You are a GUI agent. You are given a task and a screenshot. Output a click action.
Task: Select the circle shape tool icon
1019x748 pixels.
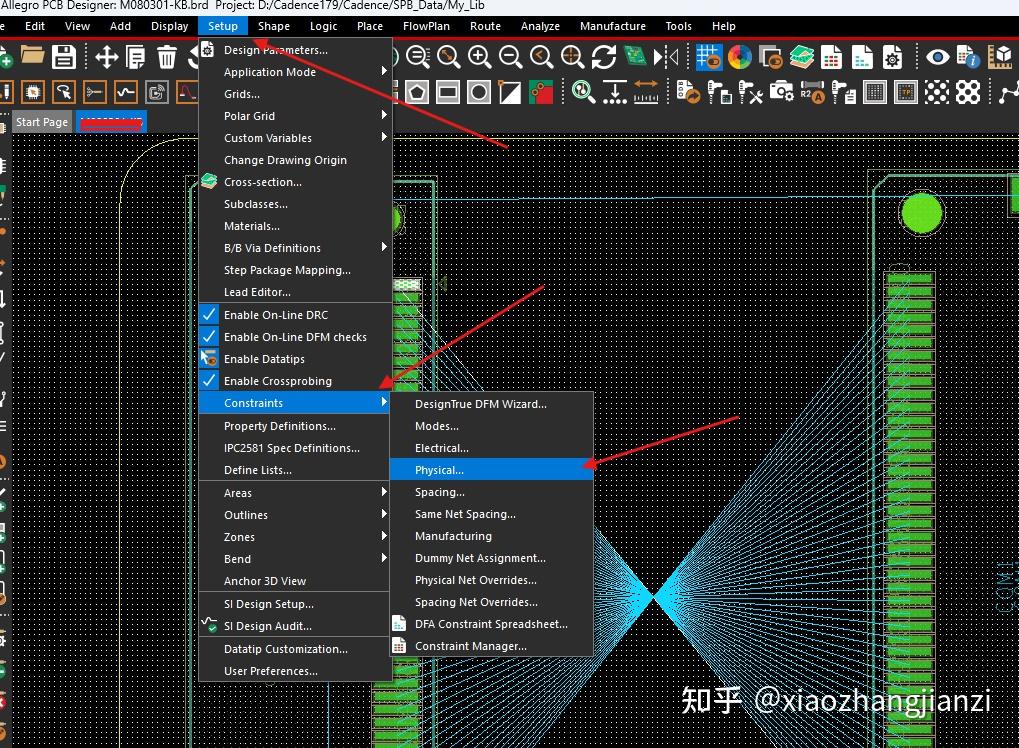coord(479,92)
